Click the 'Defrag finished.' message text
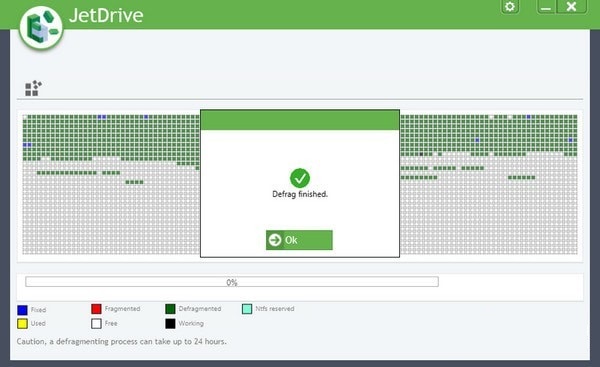Image resolution: width=600 pixels, height=367 pixels. coord(300,194)
